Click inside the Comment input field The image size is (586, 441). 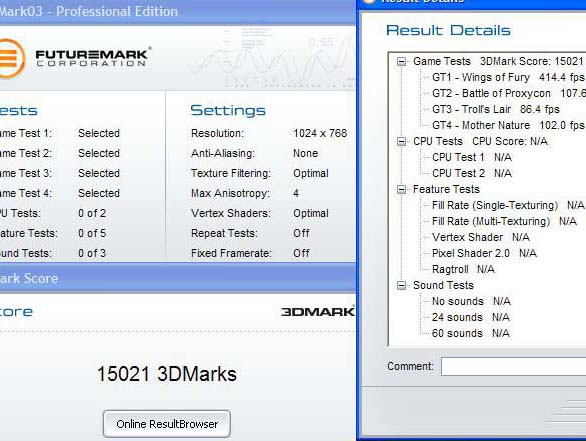pyautogui.click(x=513, y=367)
